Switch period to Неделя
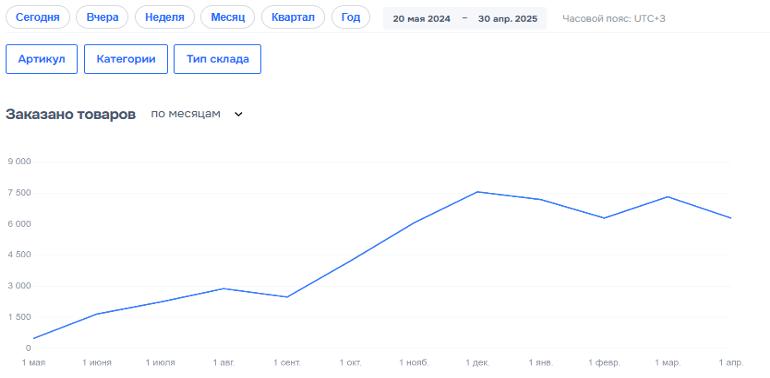770x378 pixels. (x=165, y=18)
